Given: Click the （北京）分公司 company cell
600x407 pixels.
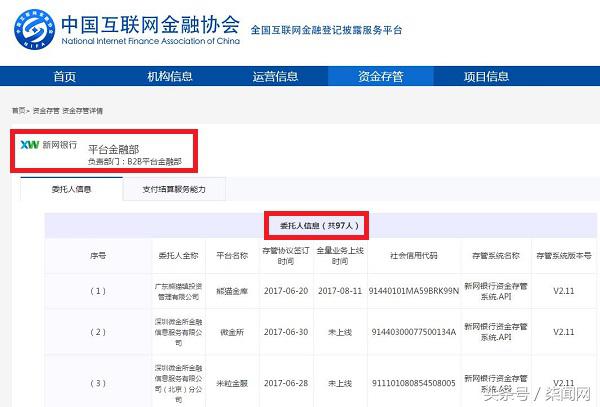Looking at the screenshot, I should click(x=178, y=384).
